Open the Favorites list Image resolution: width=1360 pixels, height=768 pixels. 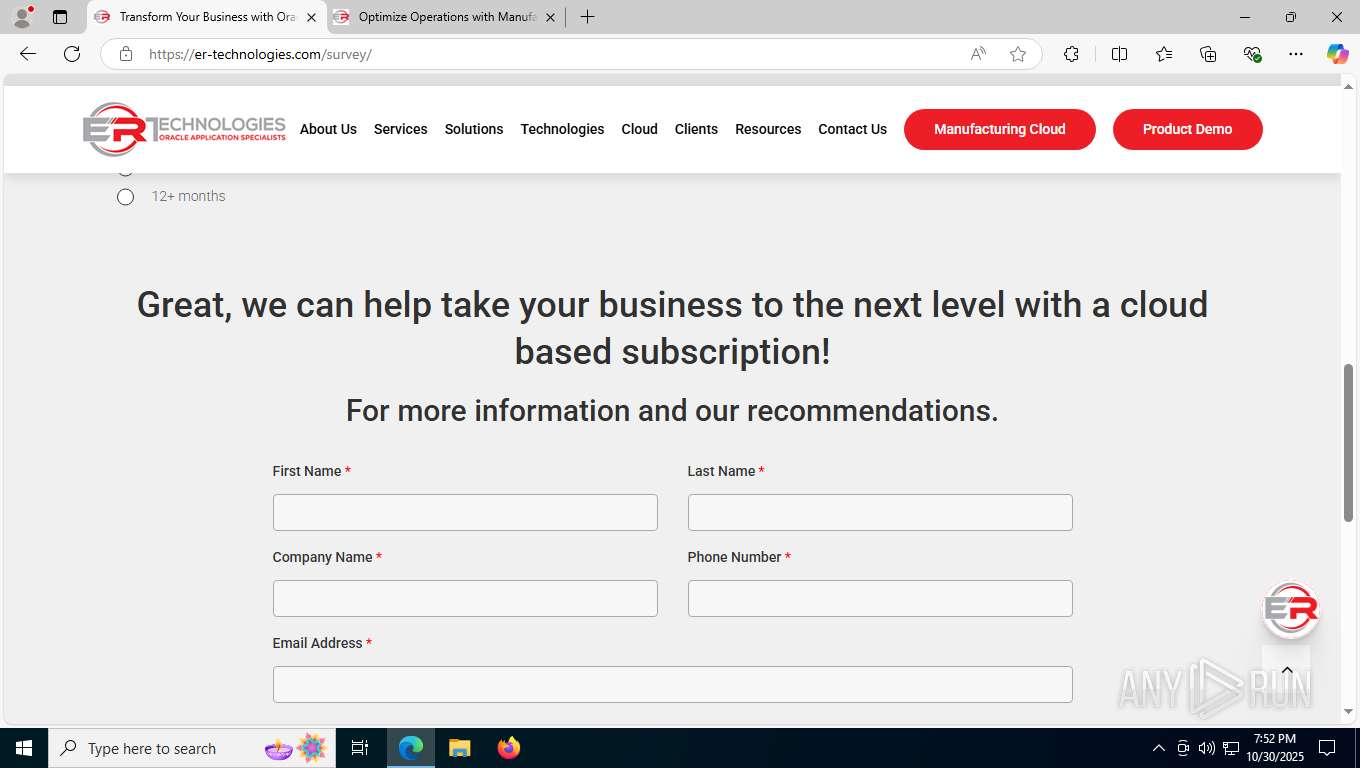point(1164,54)
